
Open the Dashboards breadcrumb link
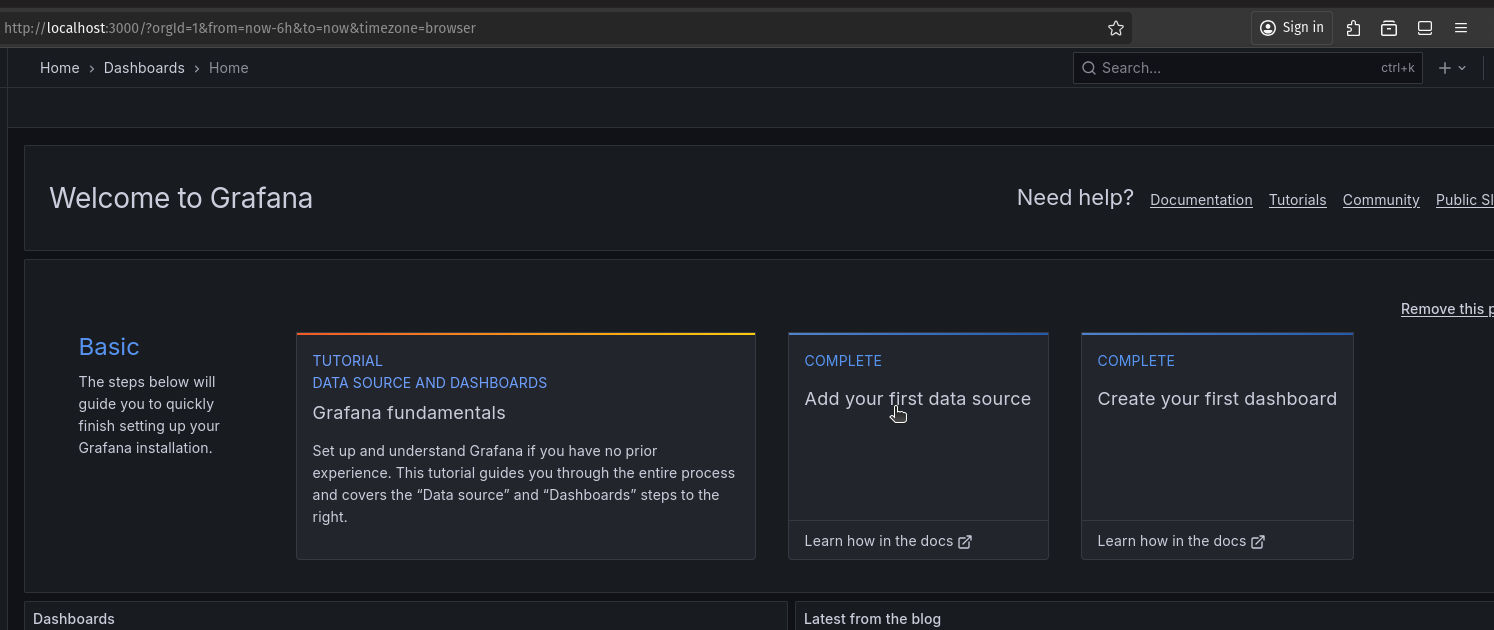(144, 68)
